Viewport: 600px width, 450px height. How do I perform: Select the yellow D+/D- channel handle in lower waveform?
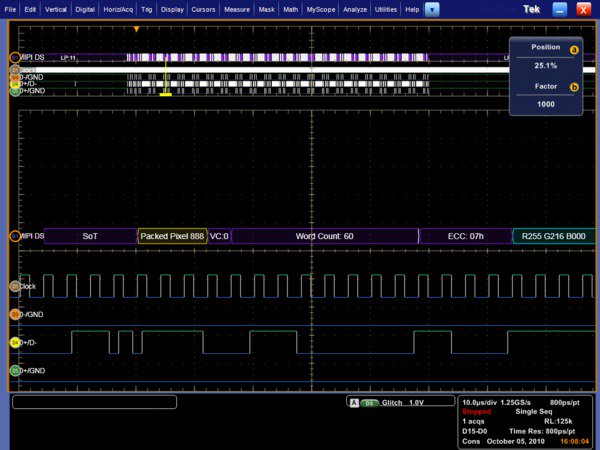14,343
